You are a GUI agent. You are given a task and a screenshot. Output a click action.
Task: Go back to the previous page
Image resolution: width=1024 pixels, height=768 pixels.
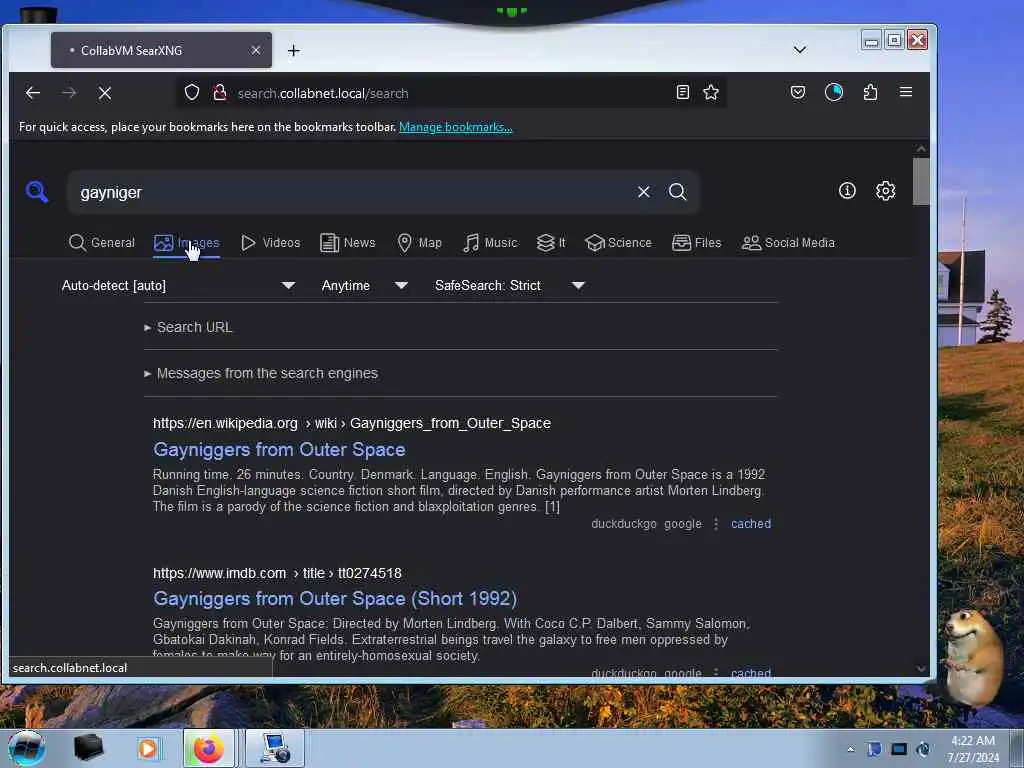(33, 93)
